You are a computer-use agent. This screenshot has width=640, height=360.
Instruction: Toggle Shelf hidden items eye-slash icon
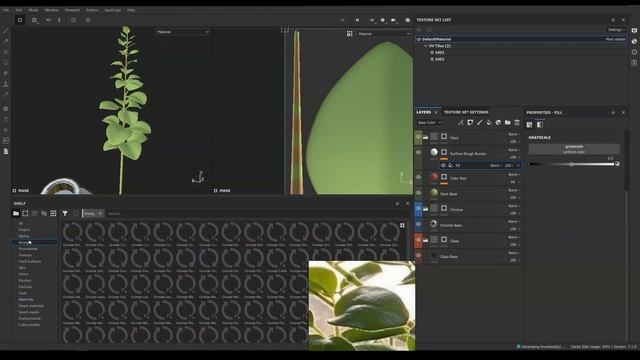click(44, 213)
